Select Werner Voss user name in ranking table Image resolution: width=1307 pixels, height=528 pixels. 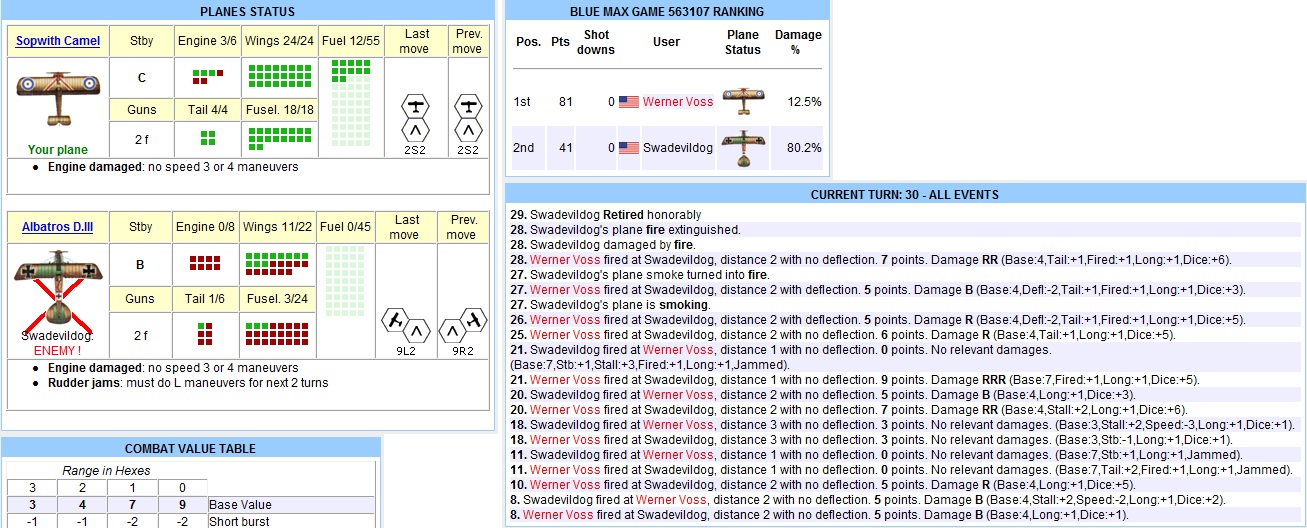click(677, 102)
